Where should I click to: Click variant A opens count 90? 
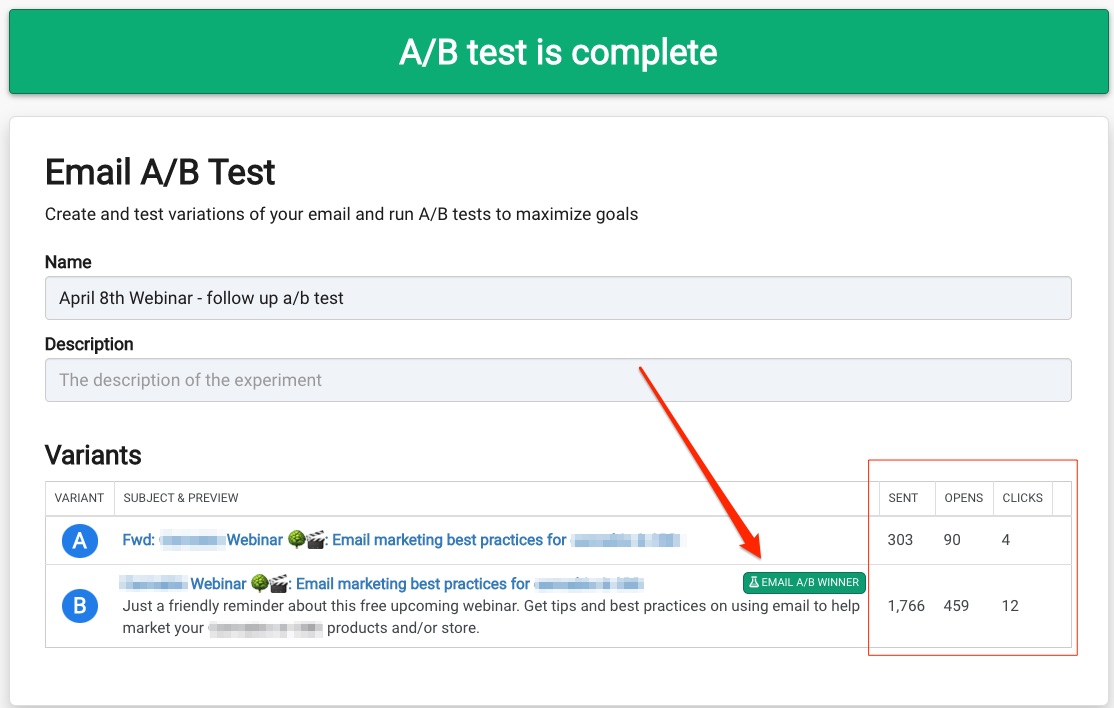pos(952,540)
